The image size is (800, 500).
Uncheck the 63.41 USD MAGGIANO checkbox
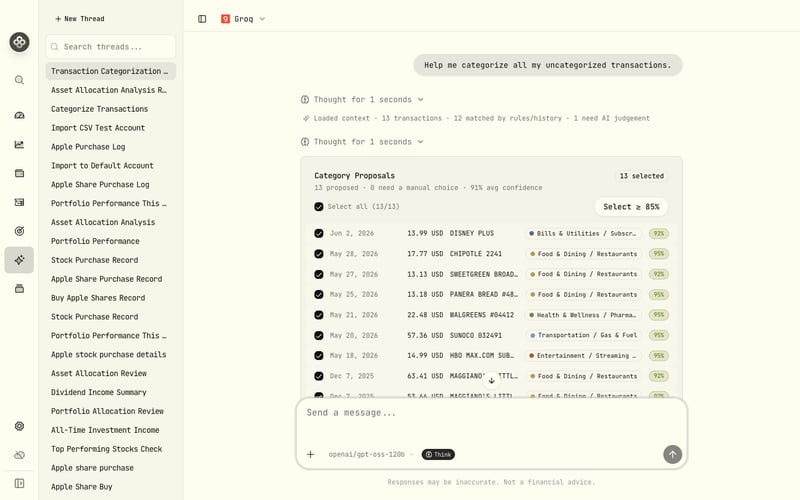point(319,376)
